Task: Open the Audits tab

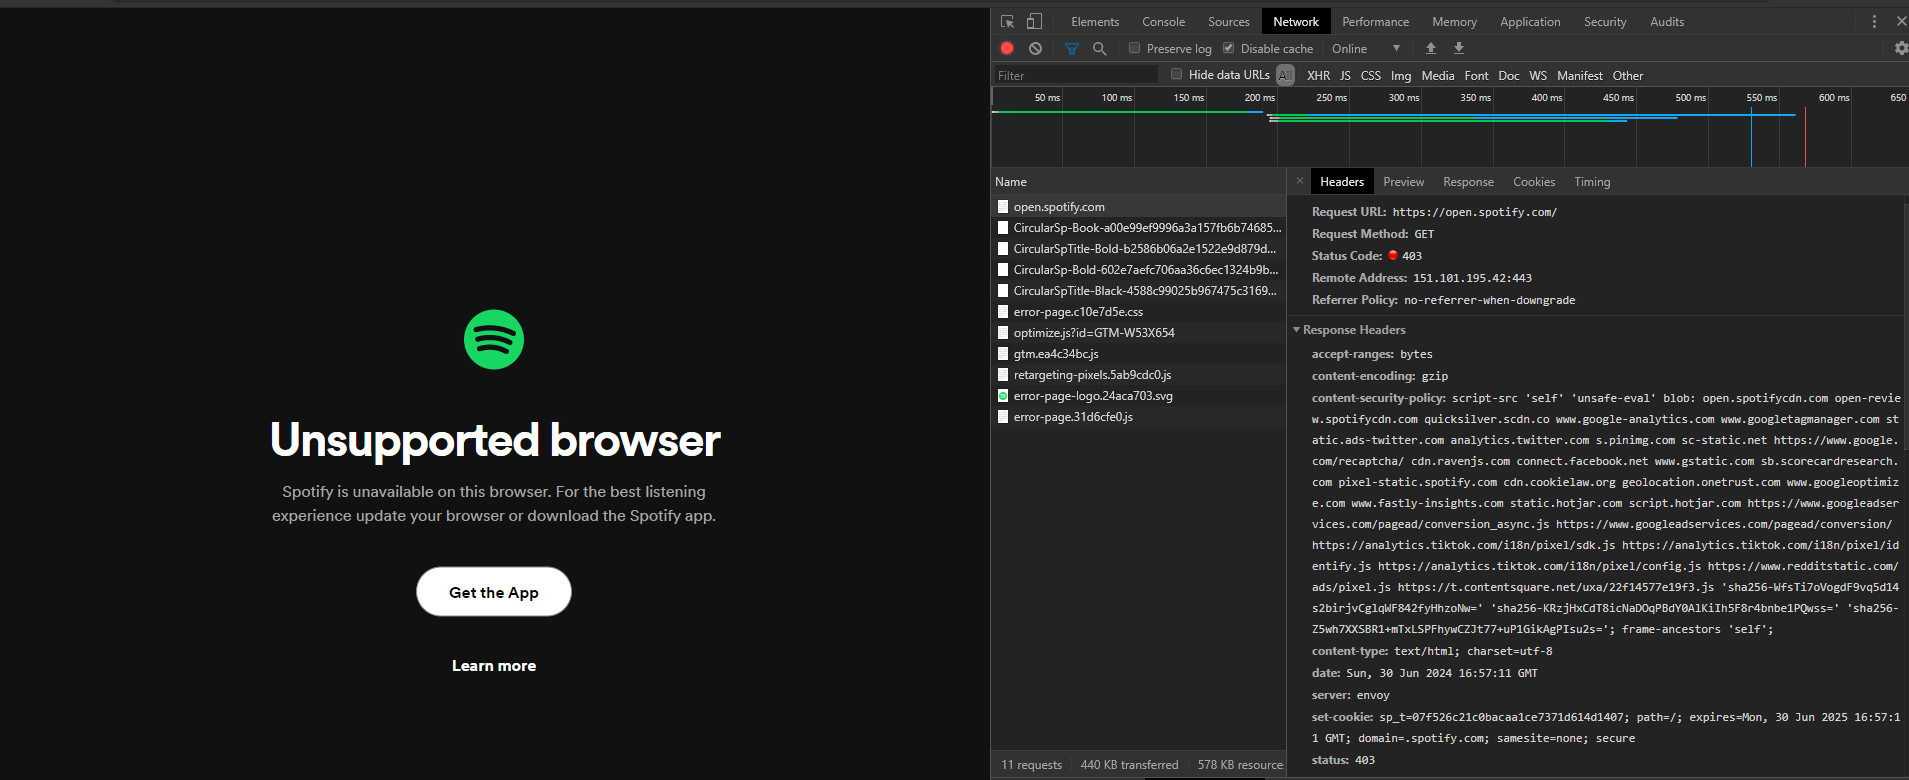Action: coord(1667,21)
